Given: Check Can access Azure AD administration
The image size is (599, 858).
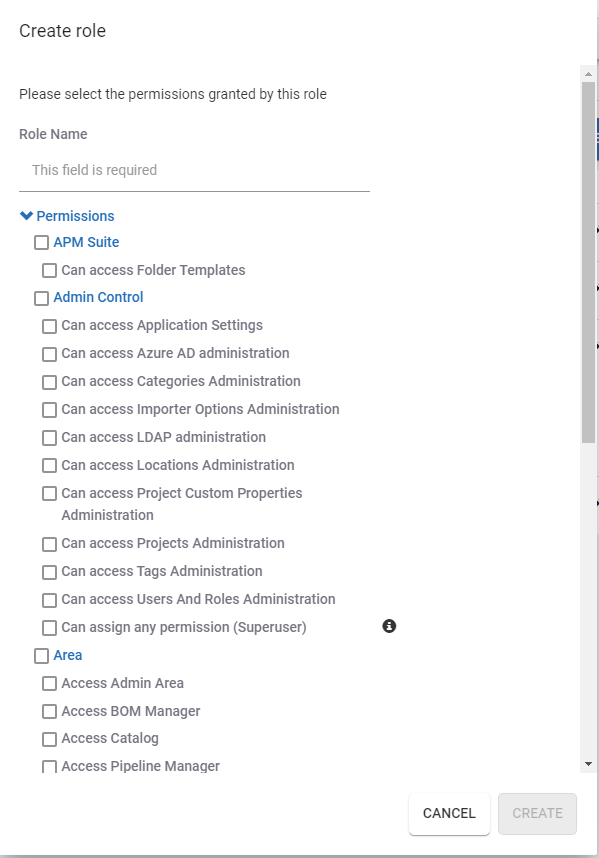Looking at the screenshot, I should (x=49, y=354).
